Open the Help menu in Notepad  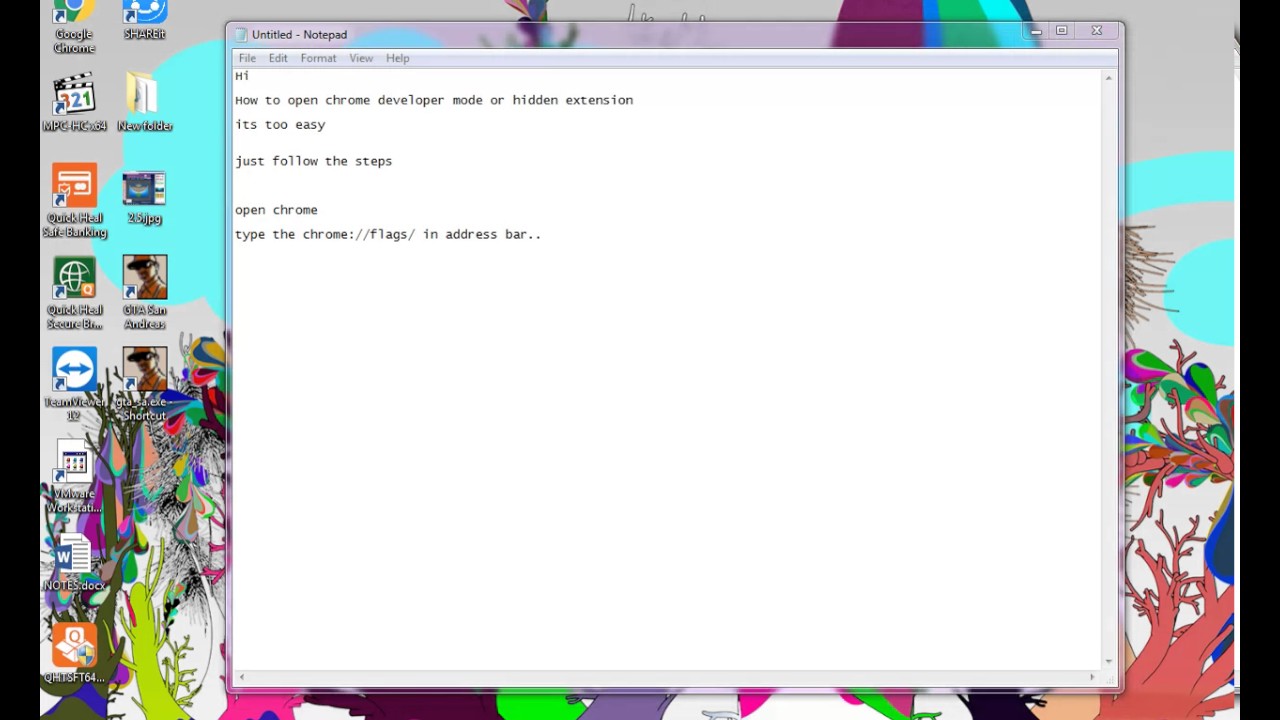pos(397,58)
